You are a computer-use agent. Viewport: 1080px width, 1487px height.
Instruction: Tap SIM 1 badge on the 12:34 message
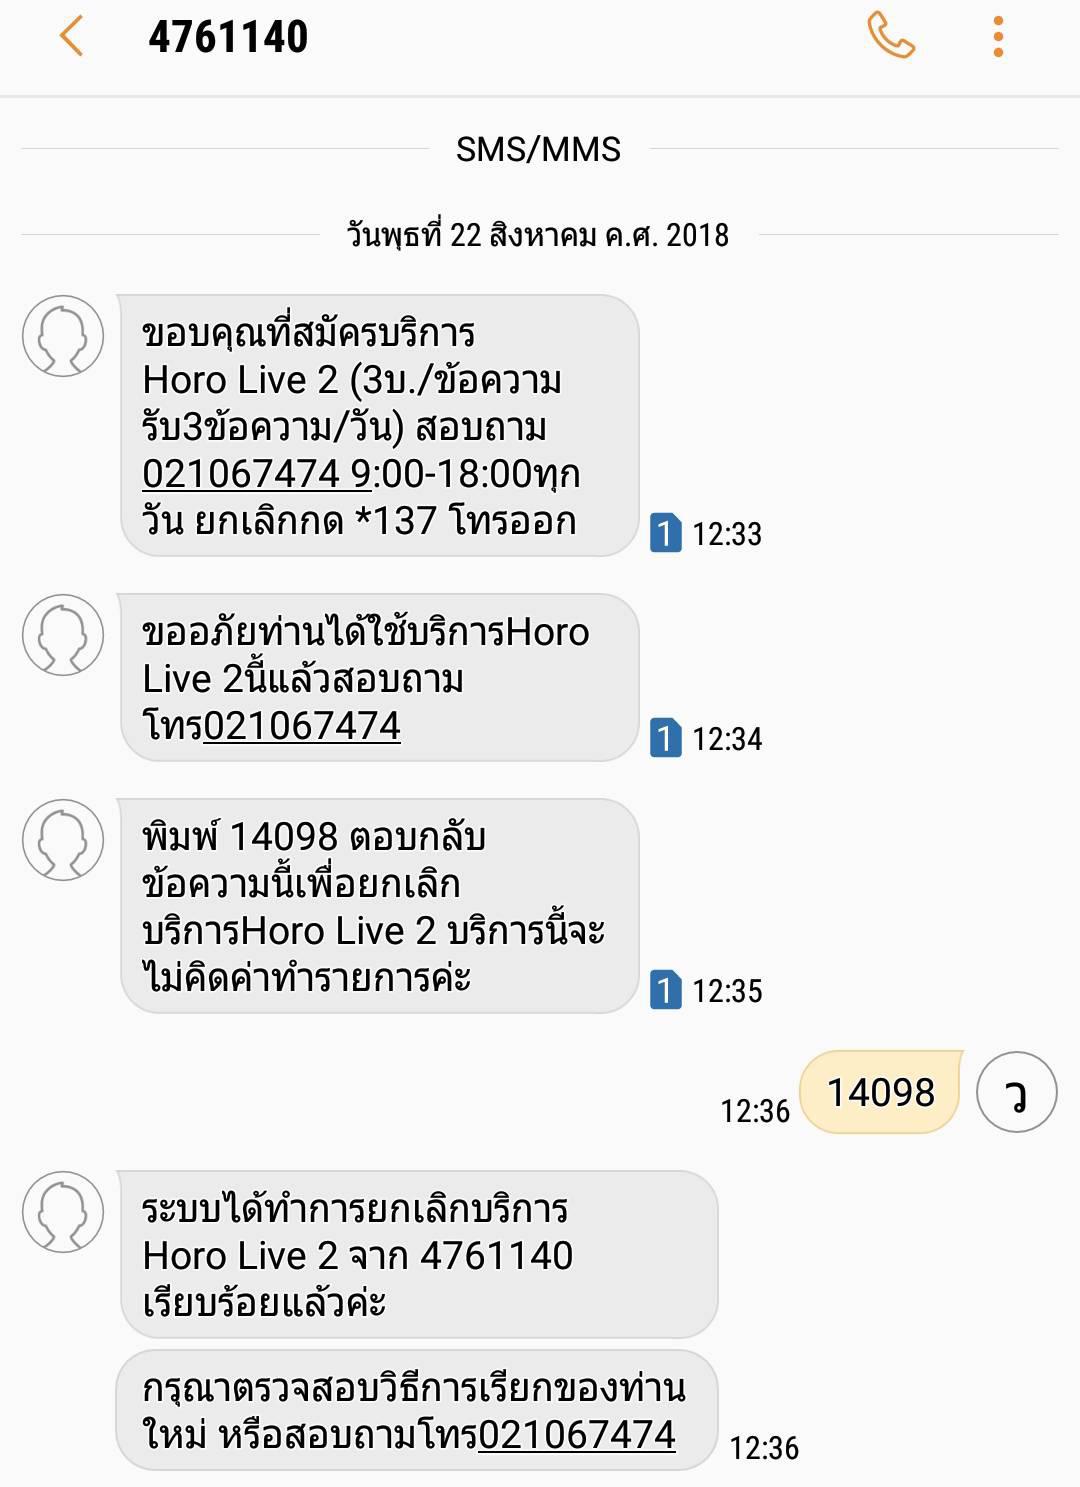pyautogui.click(x=665, y=738)
